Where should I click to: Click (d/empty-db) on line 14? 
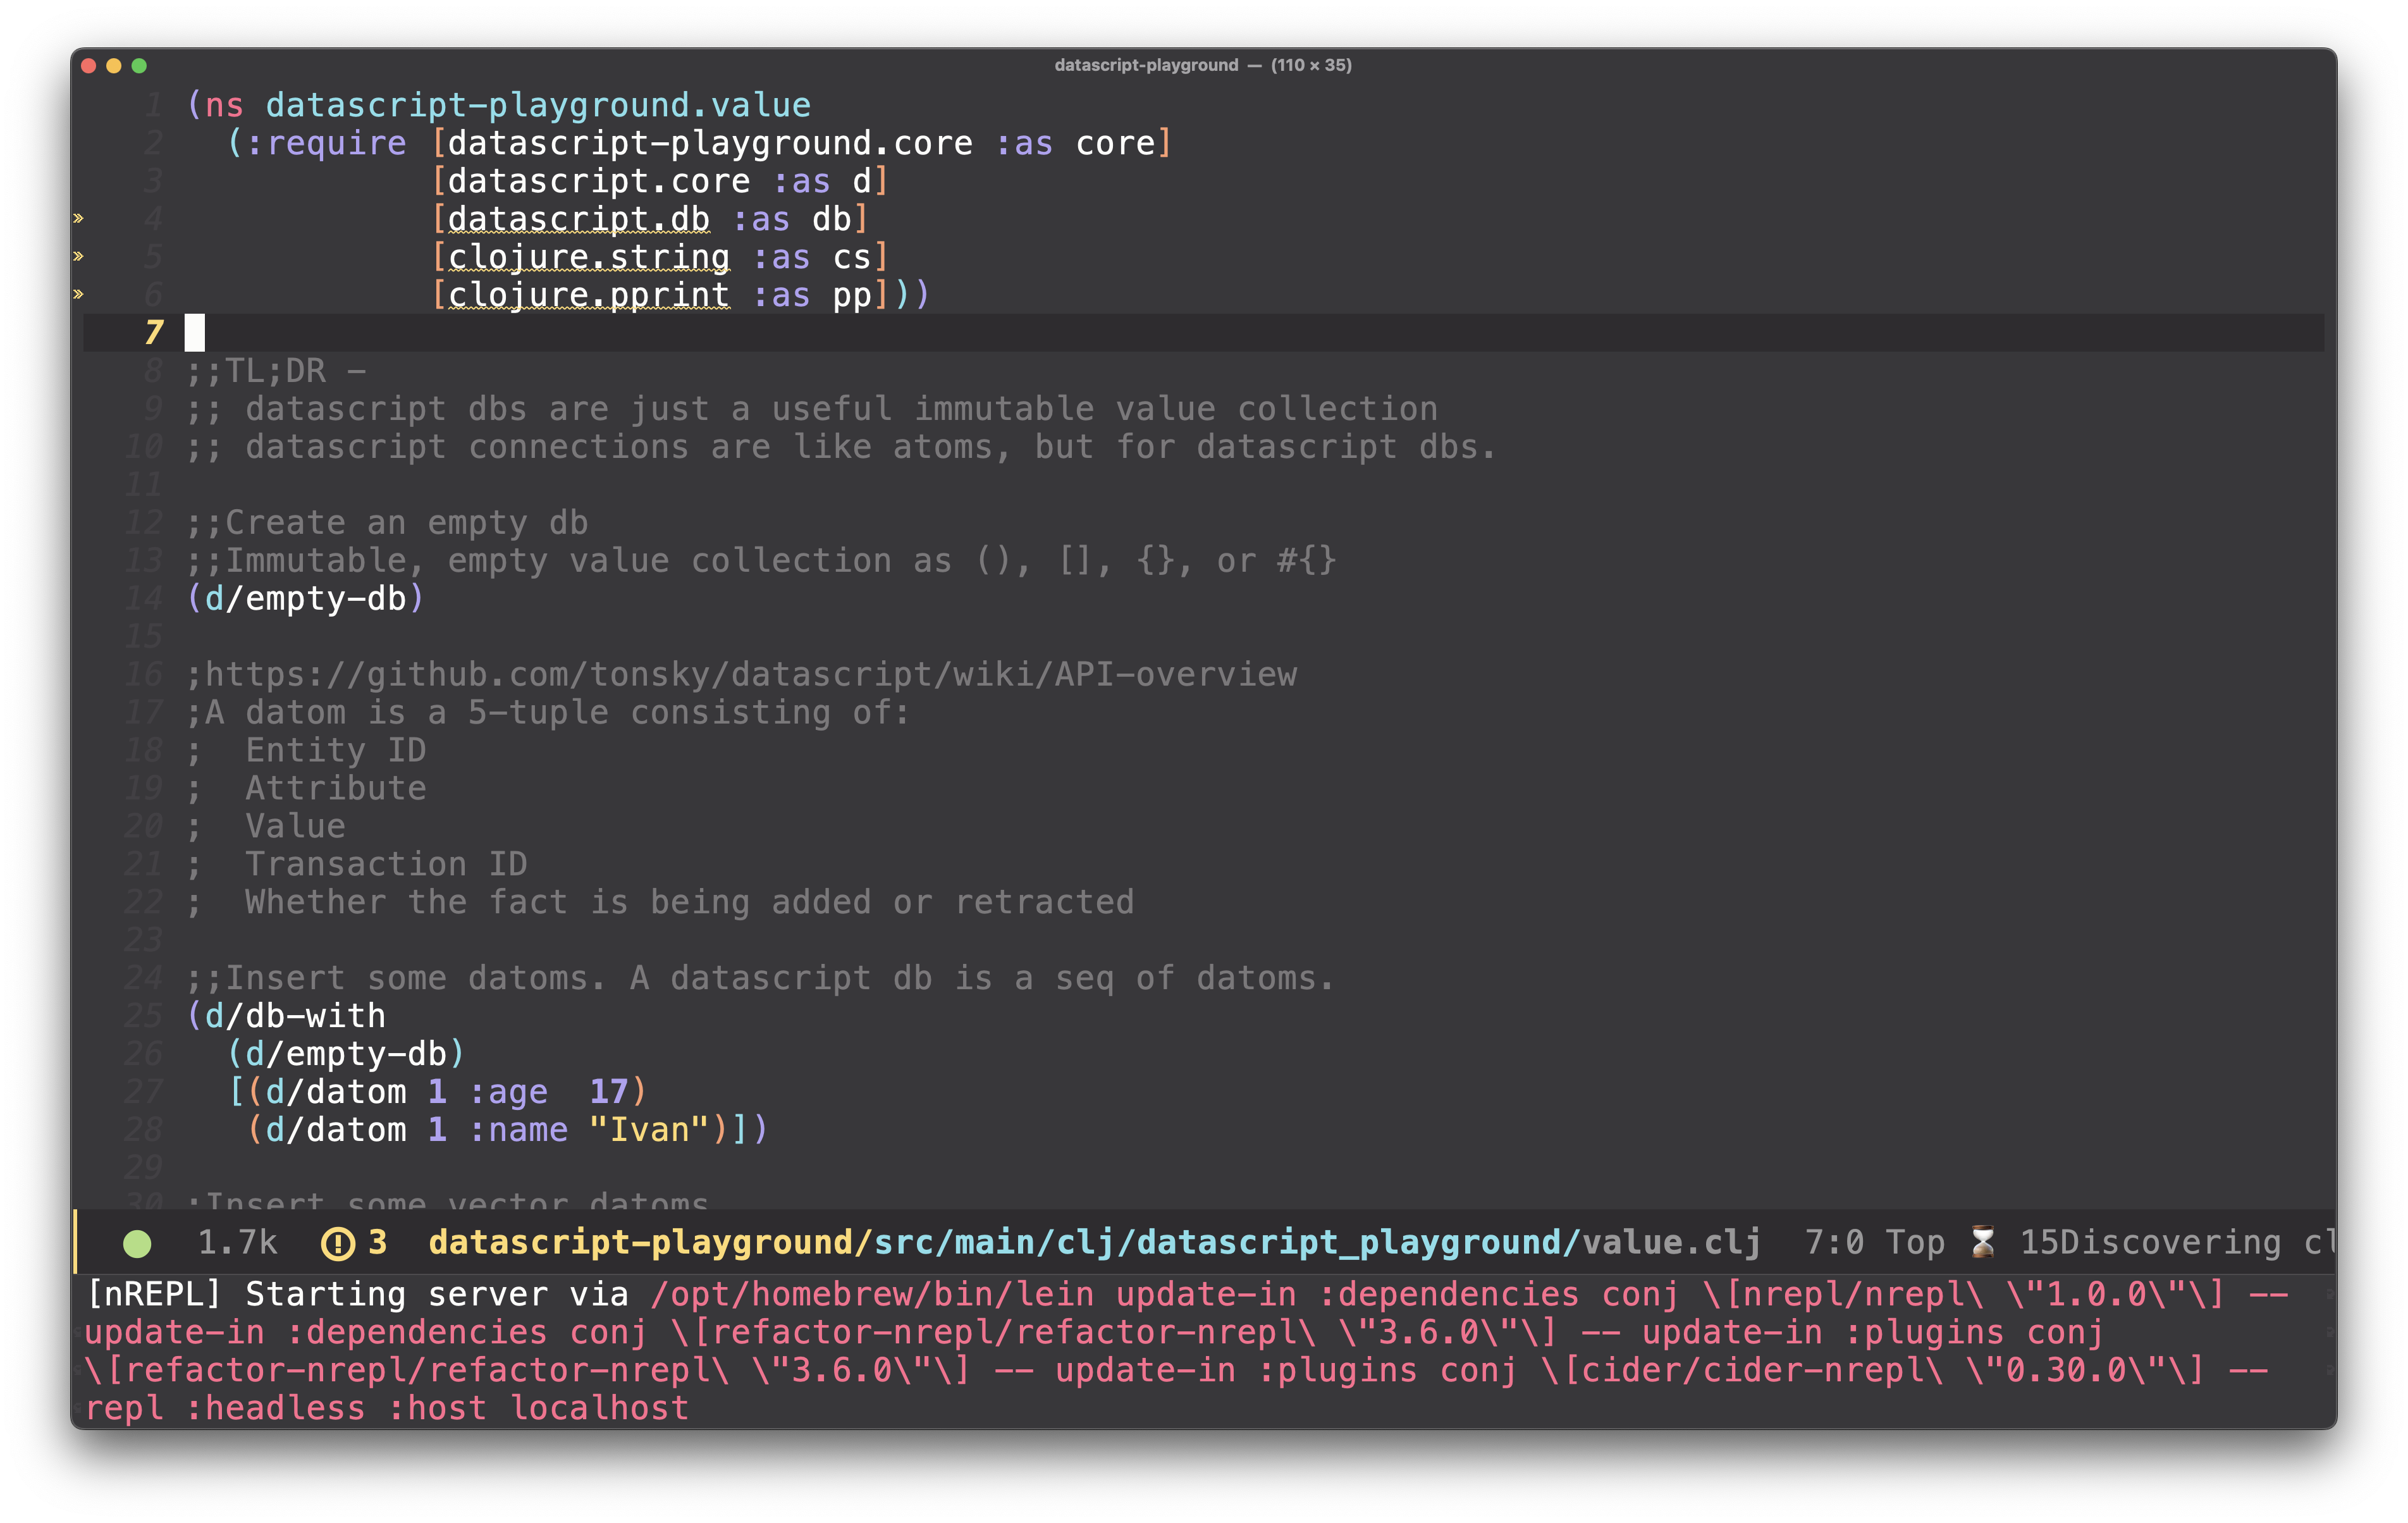(x=305, y=598)
